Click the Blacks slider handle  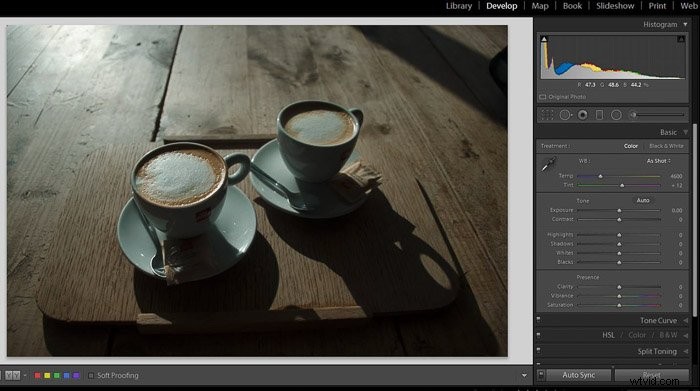[x=619, y=262]
